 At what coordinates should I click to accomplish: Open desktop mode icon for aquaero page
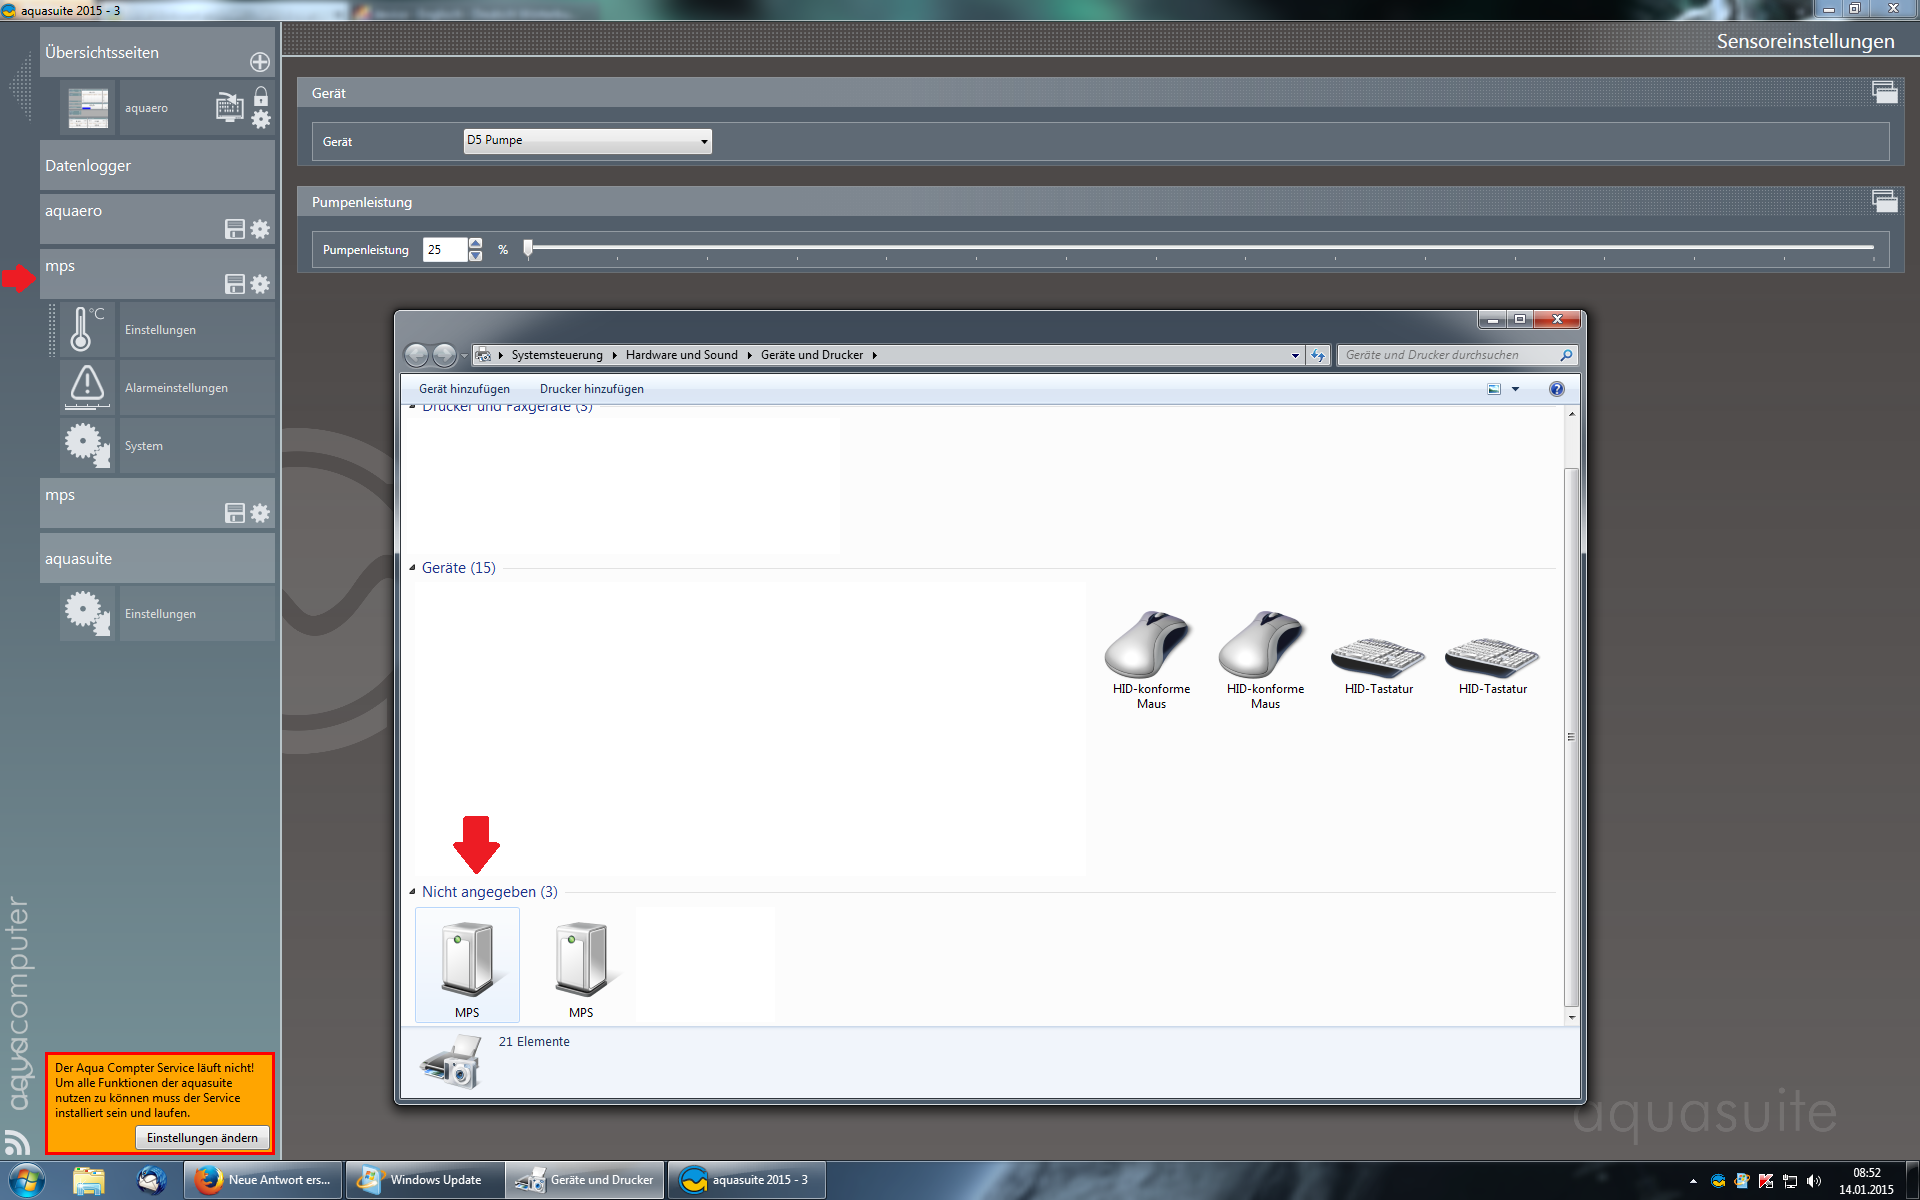(x=229, y=107)
